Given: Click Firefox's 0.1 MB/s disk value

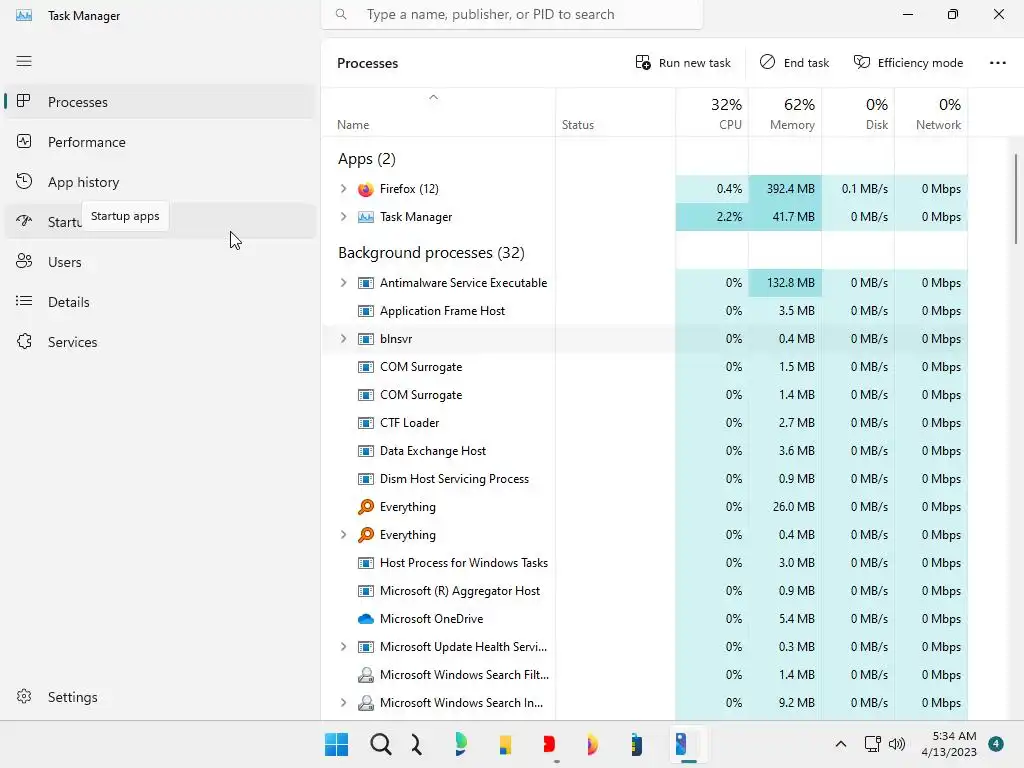Looking at the screenshot, I should coord(858,189).
